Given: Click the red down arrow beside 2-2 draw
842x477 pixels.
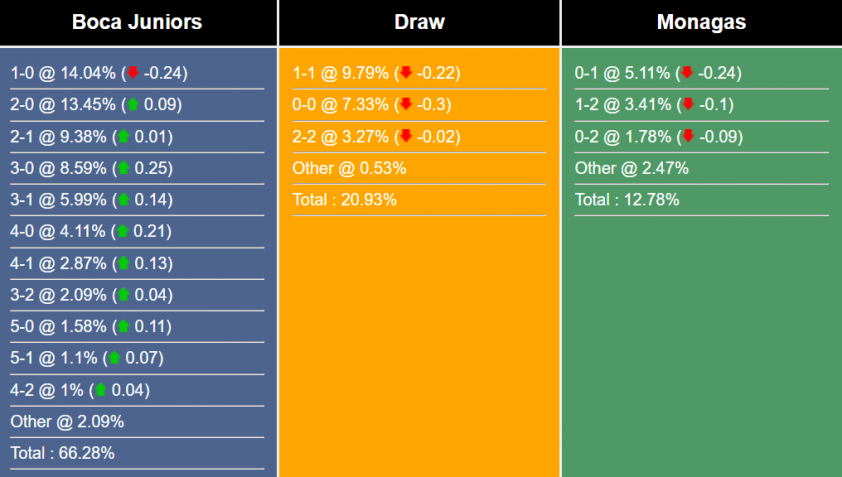Looking at the screenshot, I should 406,136.
